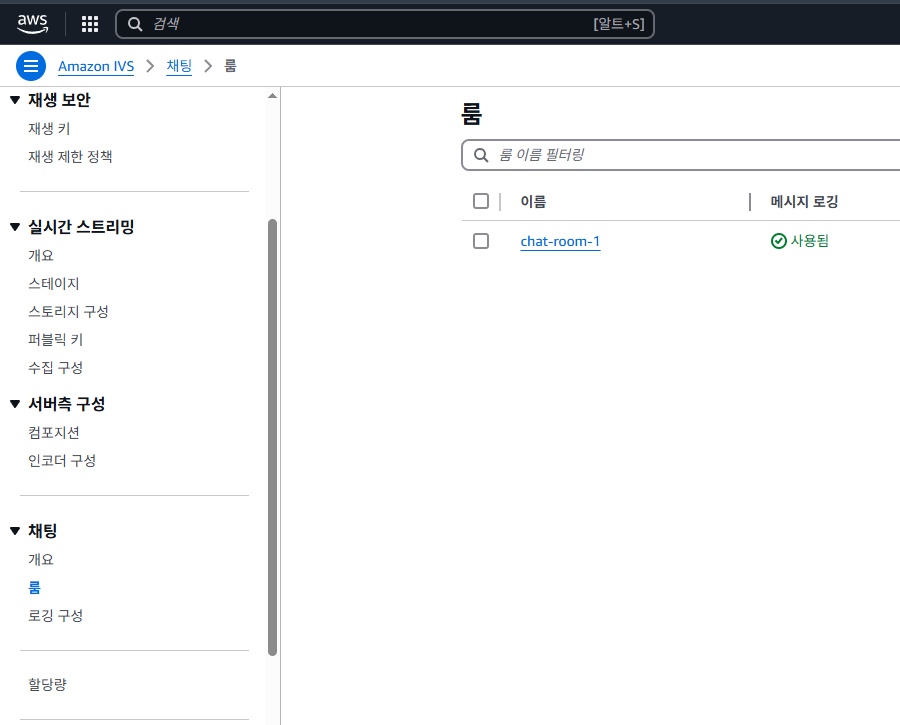Open 재생 키 in sidebar
Image resolution: width=900 pixels, height=725 pixels.
(x=49, y=129)
